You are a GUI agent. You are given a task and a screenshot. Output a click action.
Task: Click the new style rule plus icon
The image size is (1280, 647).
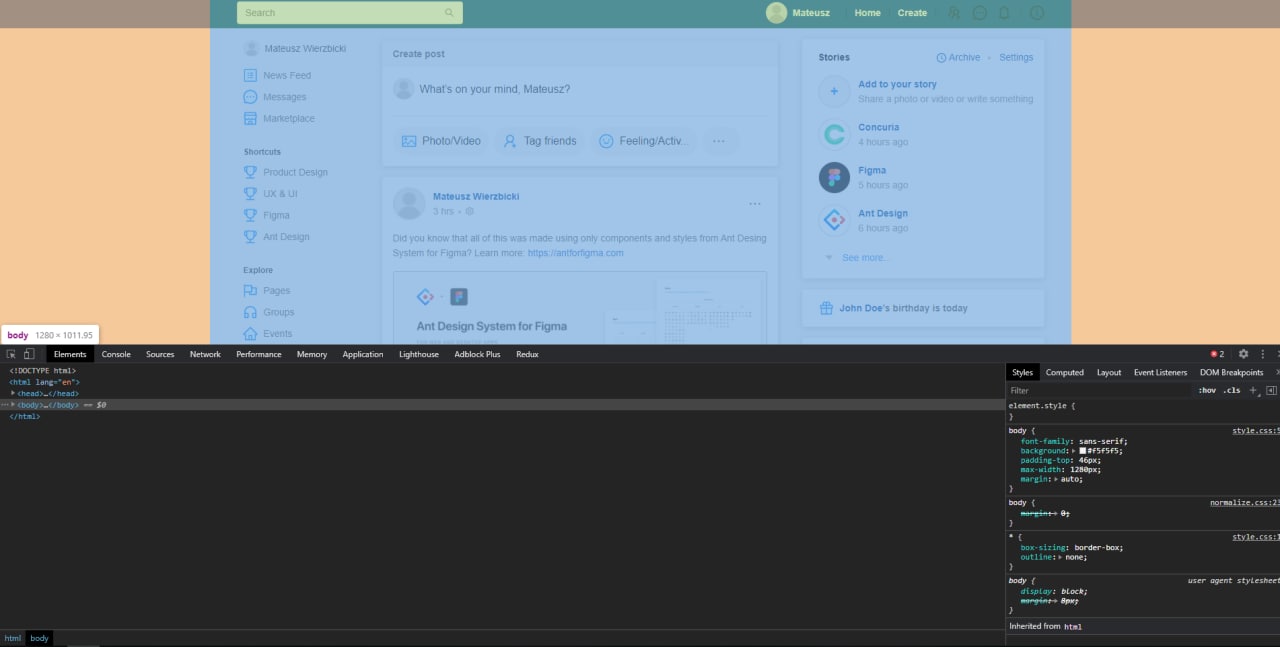click(x=1253, y=390)
